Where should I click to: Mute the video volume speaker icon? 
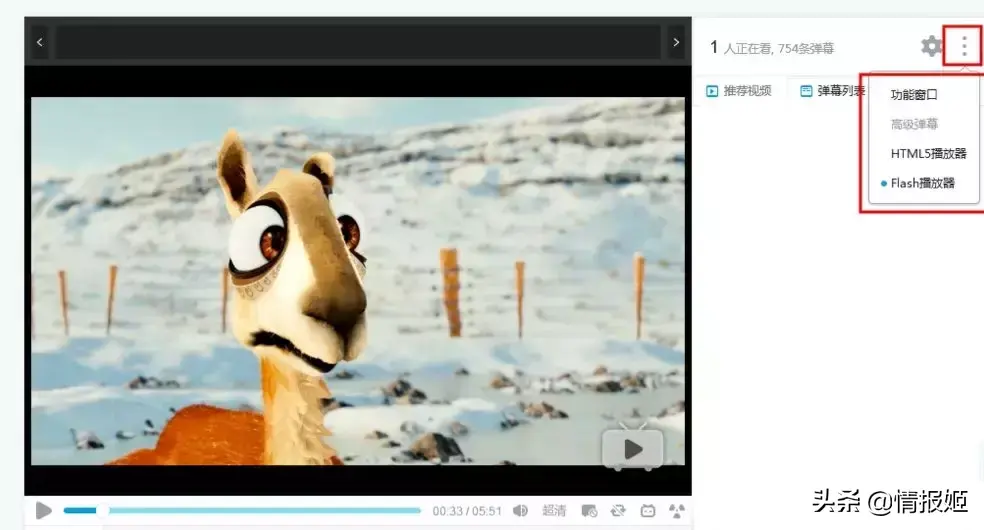click(x=520, y=511)
